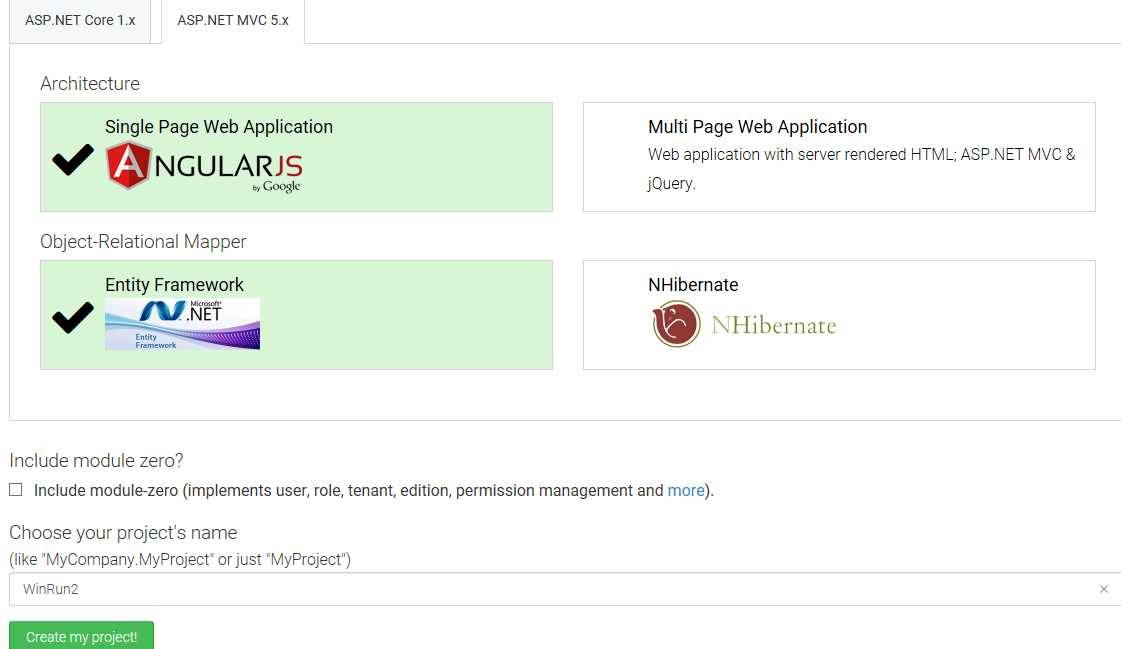This screenshot has height=649, width=1121.
Task: Click the Multi Page description mentioning jQuery
Action: coord(861,169)
